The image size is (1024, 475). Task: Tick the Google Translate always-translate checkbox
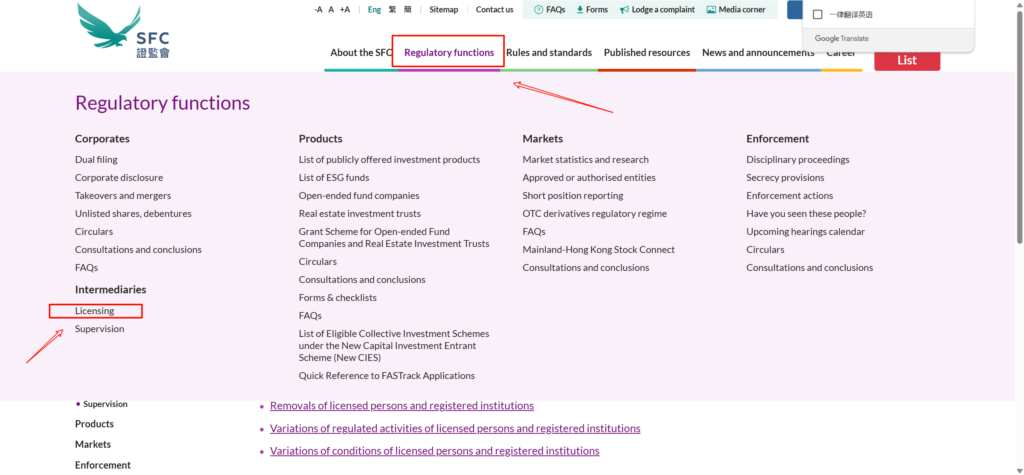[818, 15]
